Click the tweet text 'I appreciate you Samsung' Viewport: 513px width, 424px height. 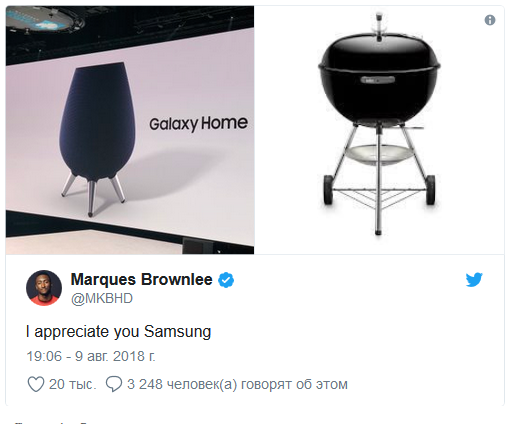pos(119,332)
